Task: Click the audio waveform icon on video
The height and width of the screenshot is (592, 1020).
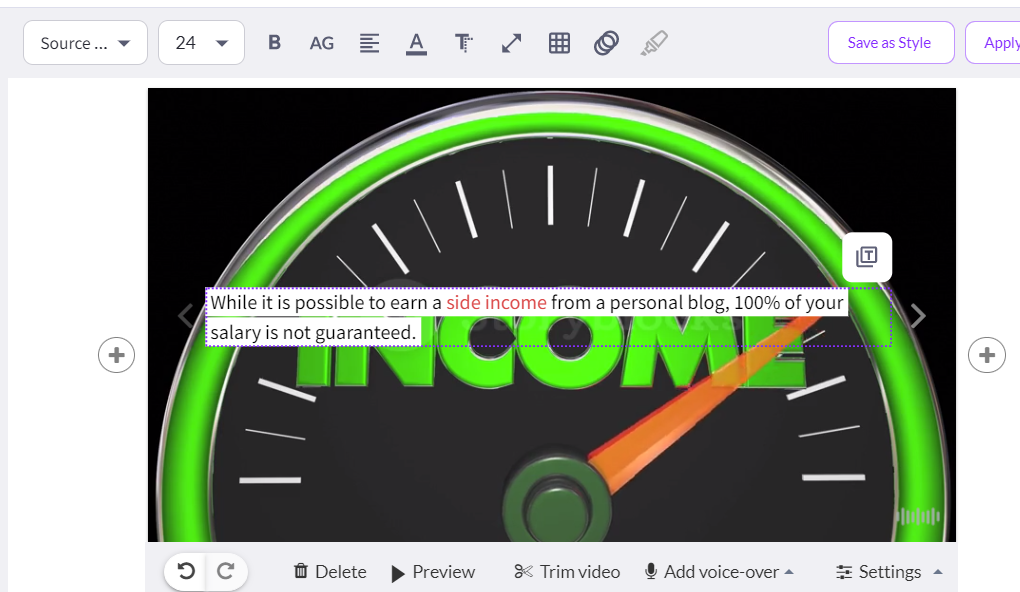Action: pos(917,517)
